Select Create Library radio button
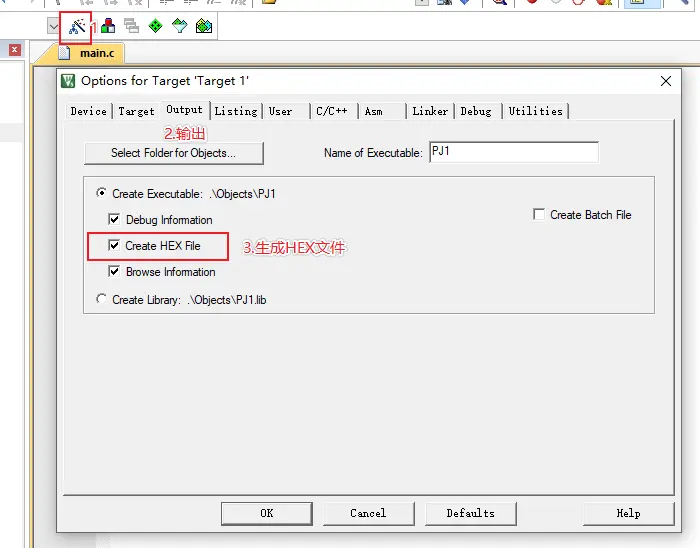This screenshot has height=548, width=700. pos(101,299)
